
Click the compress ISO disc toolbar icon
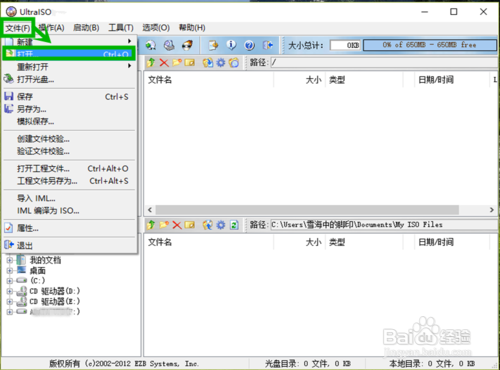click(169, 45)
